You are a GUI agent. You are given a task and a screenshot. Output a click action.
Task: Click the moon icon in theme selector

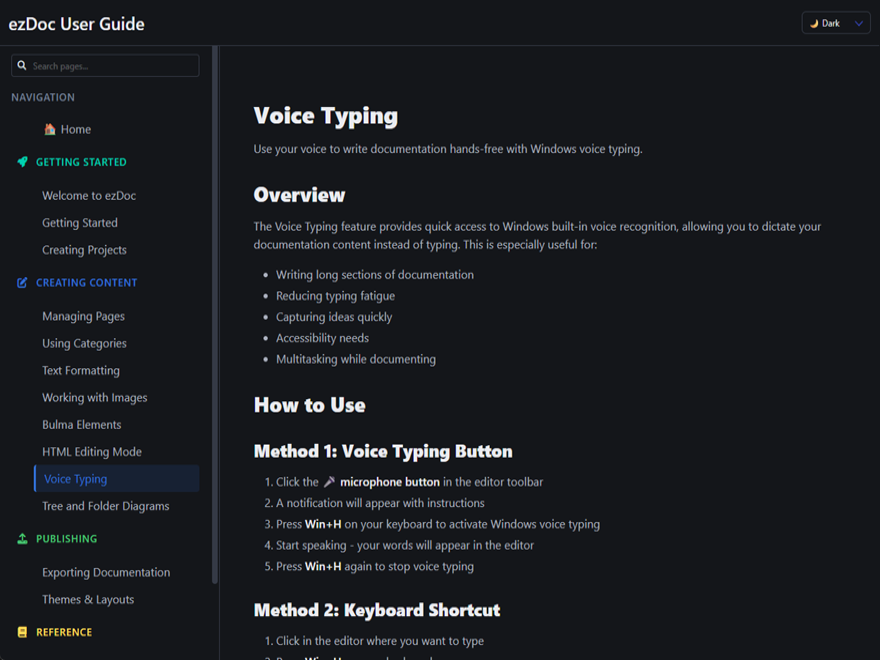(x=814, y=23)
